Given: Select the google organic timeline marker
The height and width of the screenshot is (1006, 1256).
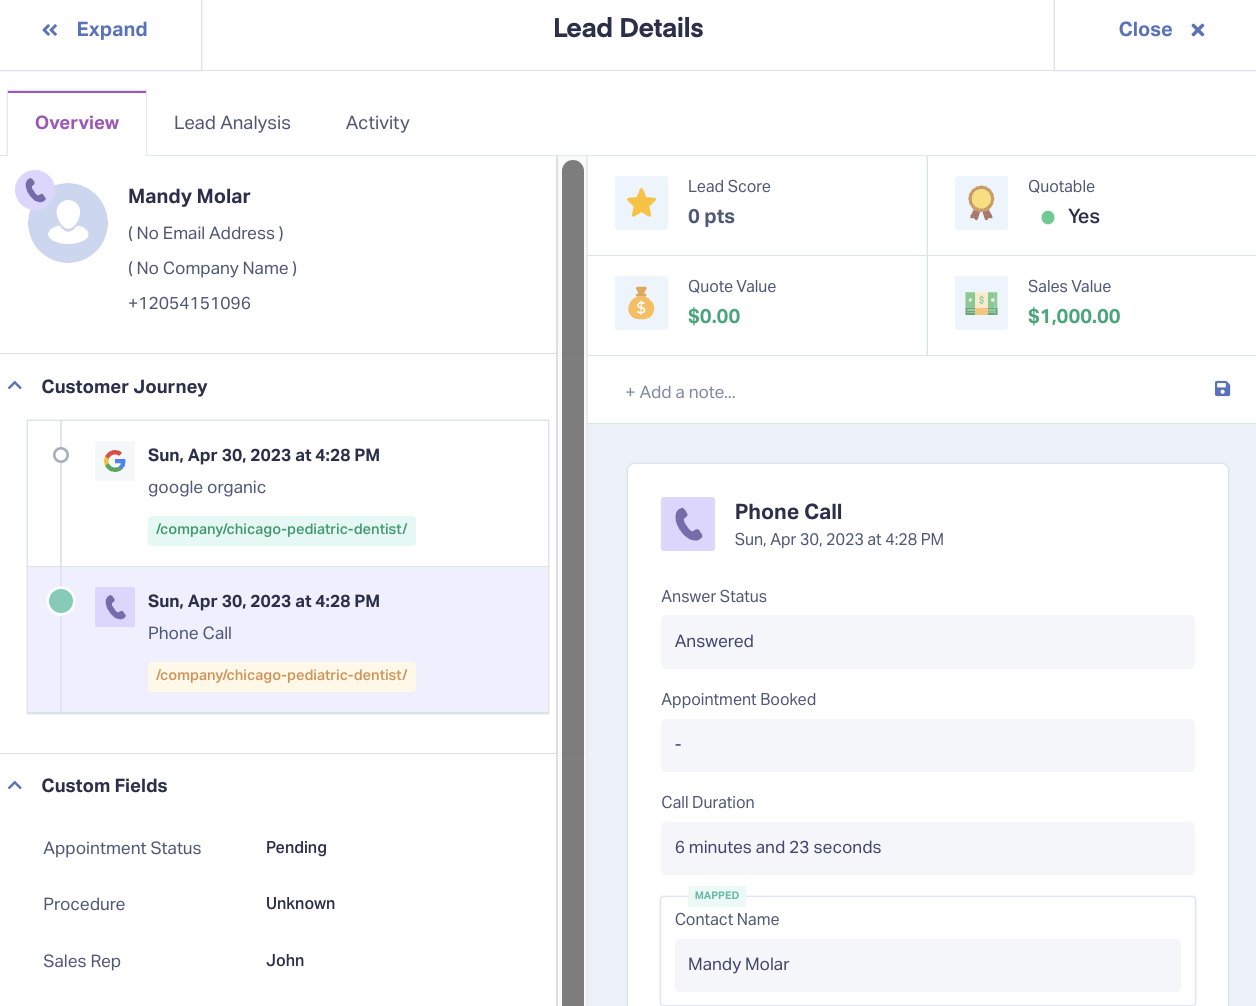Looking at the screenshot, I should tap(61, 455).
